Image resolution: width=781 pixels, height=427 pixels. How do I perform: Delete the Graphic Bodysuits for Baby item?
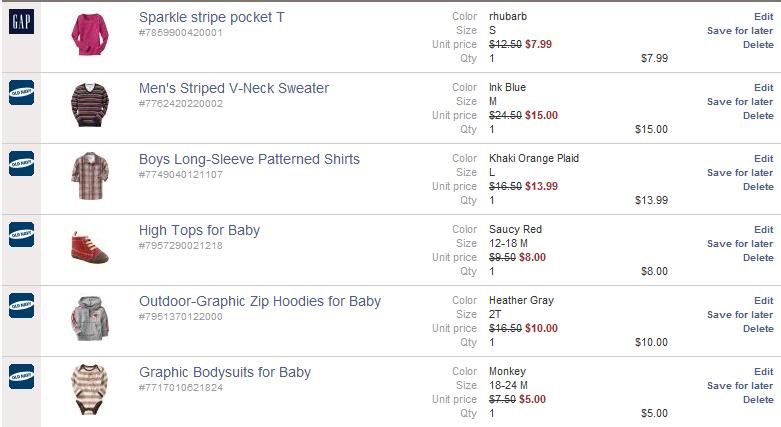point(758,400)
